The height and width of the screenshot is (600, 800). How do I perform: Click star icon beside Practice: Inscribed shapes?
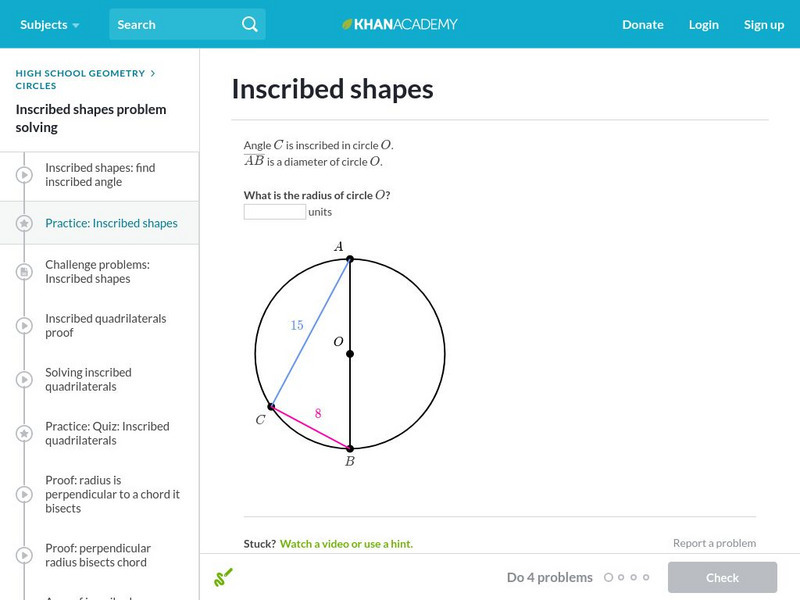25,224
